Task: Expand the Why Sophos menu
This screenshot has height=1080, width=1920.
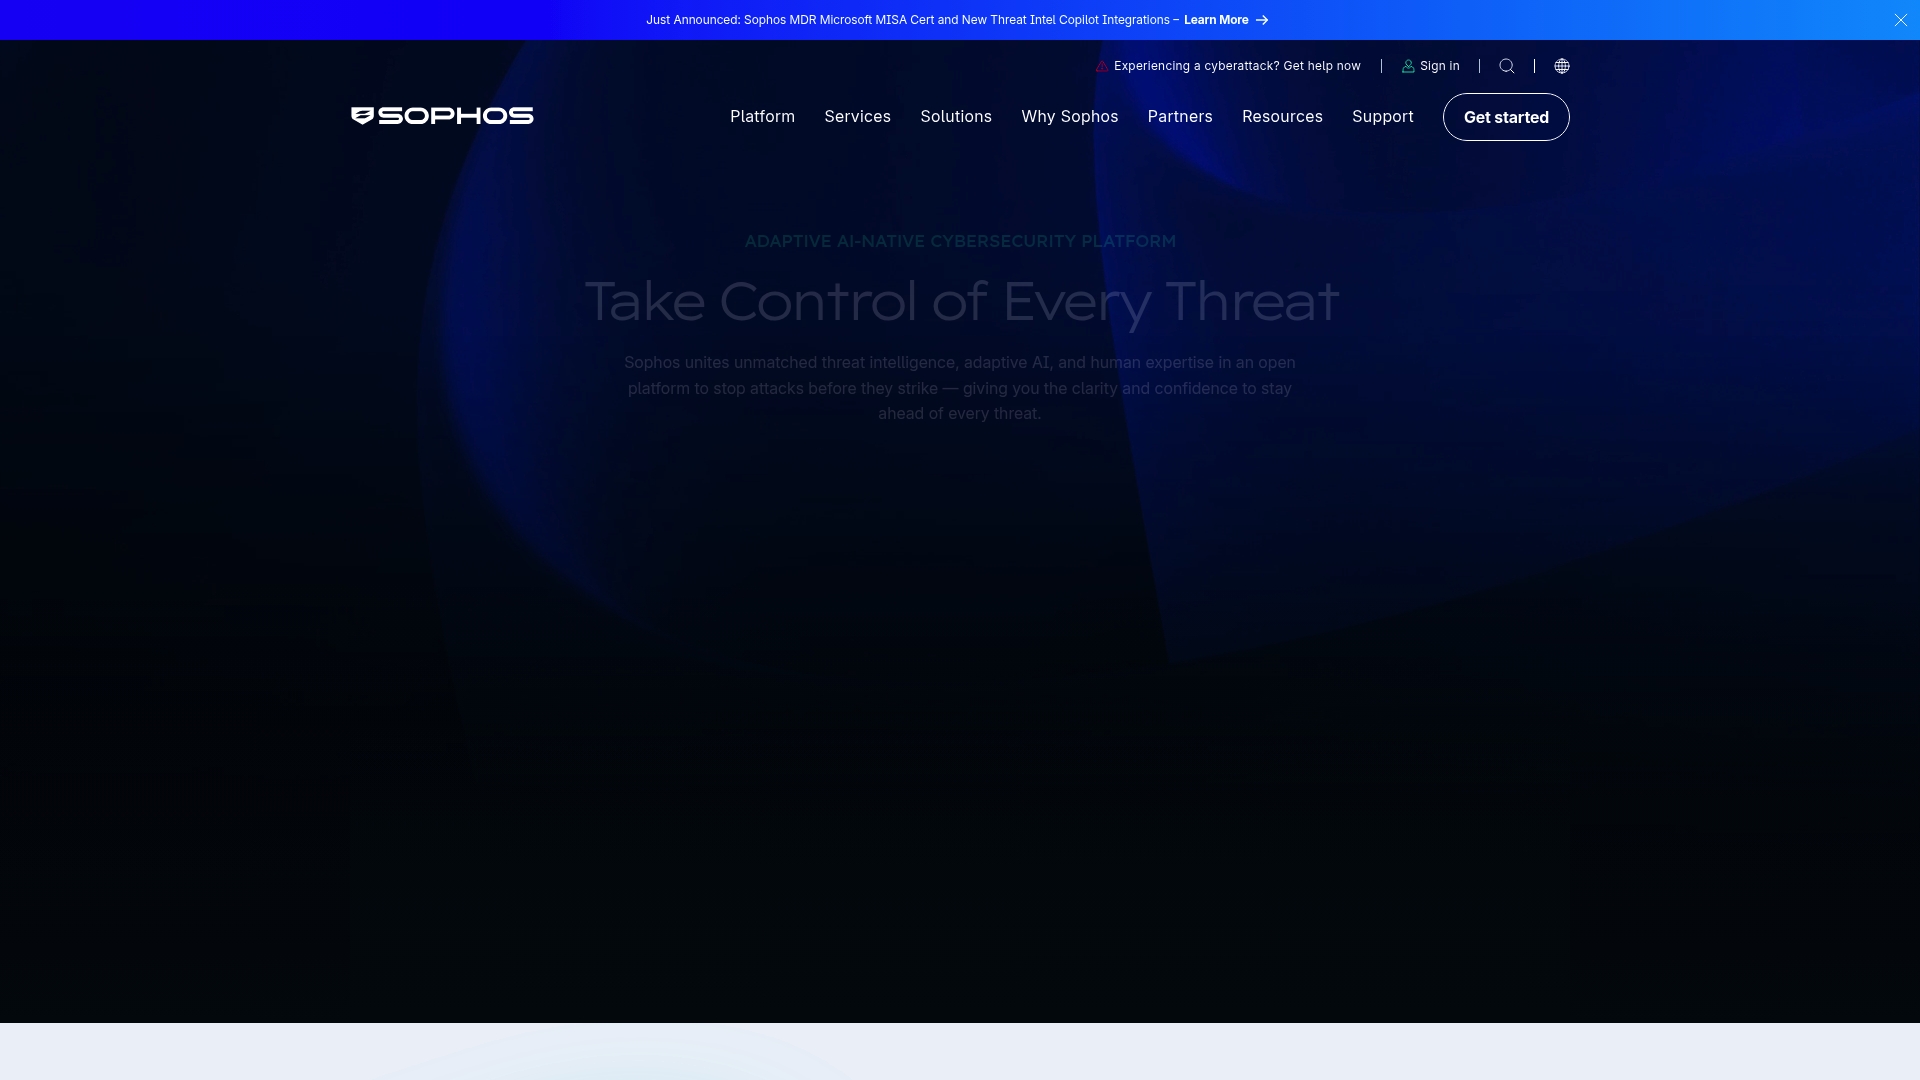Action: point(1069,117)
